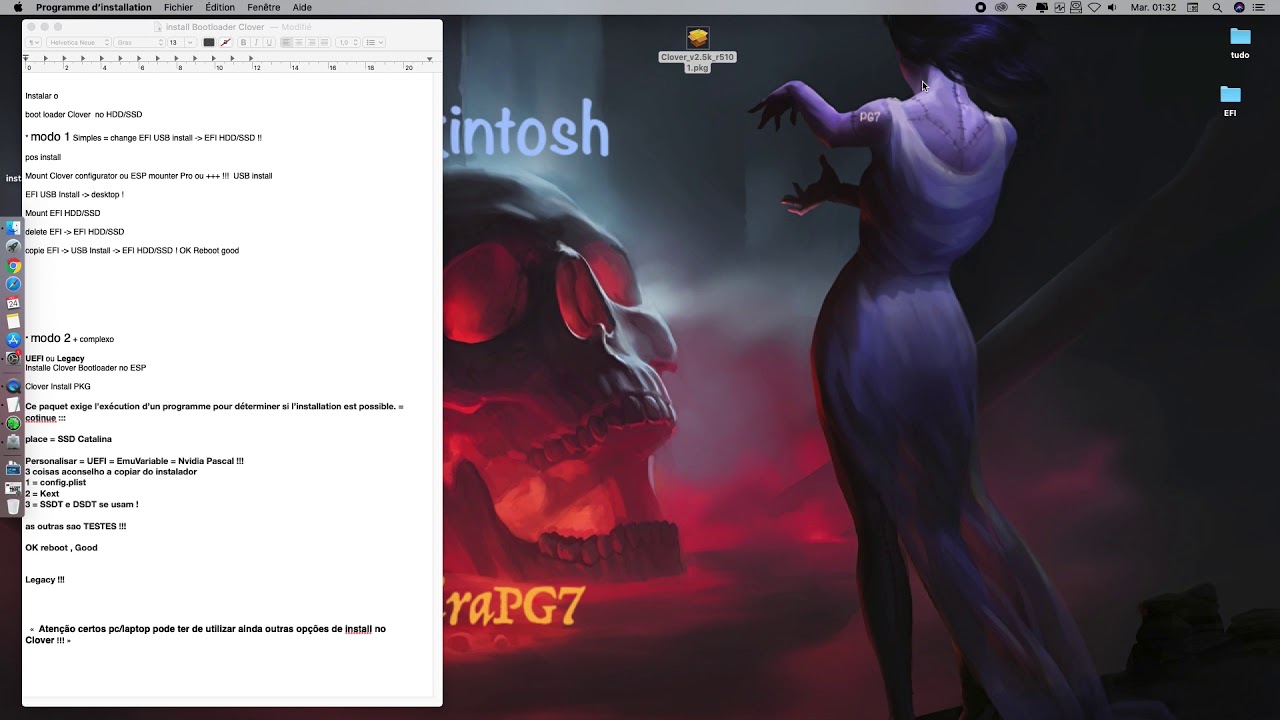Open TextEdit from the Dock
Image resolution: width=1280 pixels, height=720 pixels.
coord(14,405)
